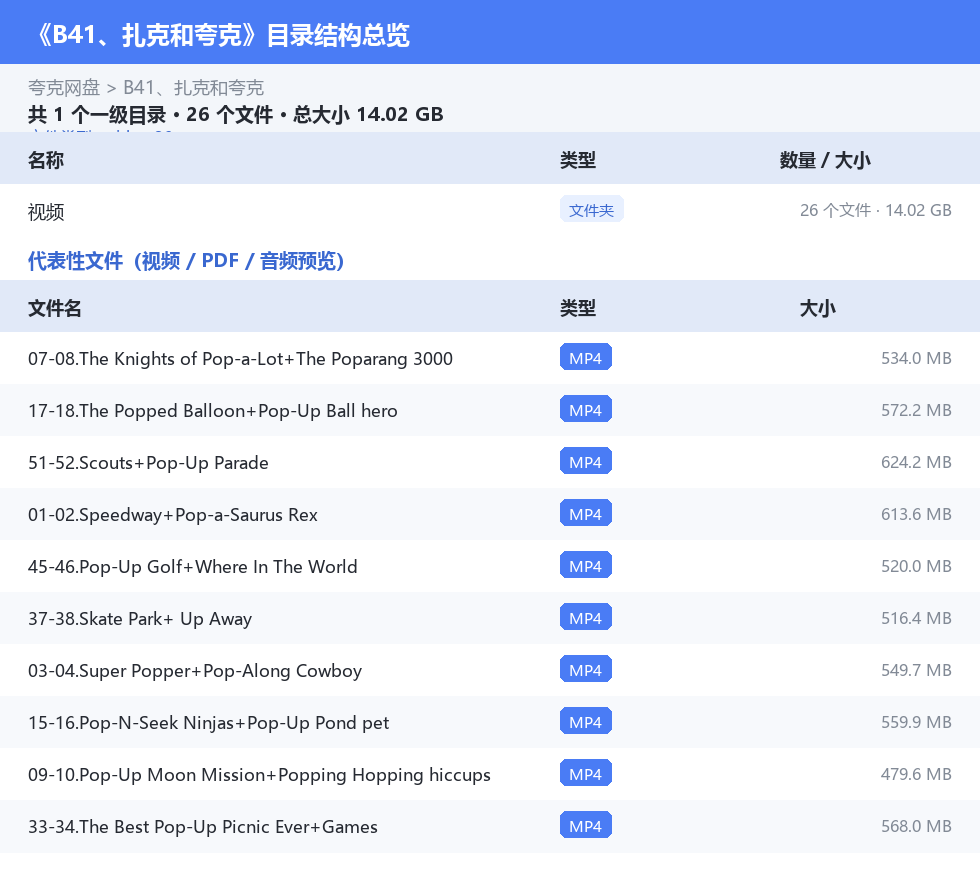The height and width of the screenshot is (884, 980).
Task: Click the 代表性文件 section heading
Action: pyautogui.click(x=186, y=261)
